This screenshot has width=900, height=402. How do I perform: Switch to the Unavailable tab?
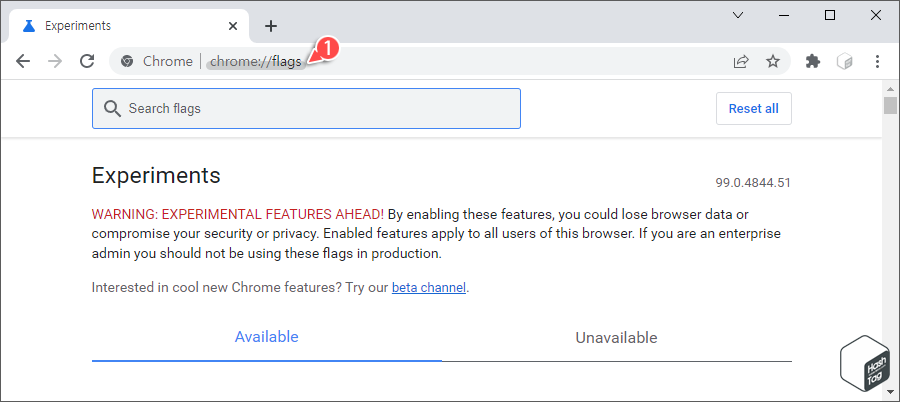[x=616, y=338]
